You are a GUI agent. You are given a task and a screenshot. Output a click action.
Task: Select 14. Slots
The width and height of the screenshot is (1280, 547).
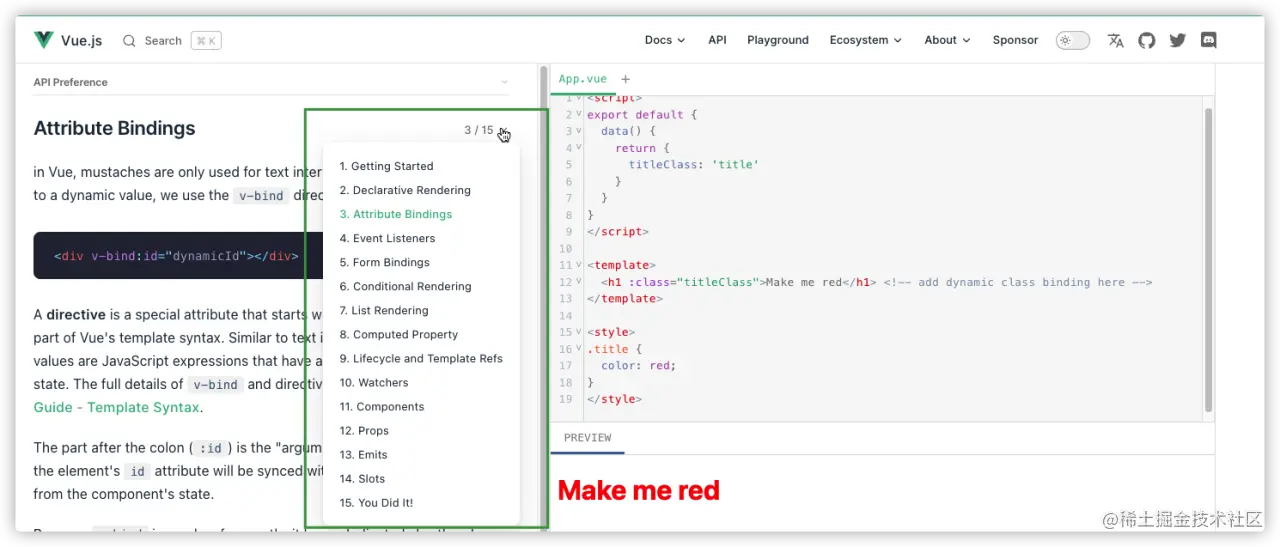point(362,478)
